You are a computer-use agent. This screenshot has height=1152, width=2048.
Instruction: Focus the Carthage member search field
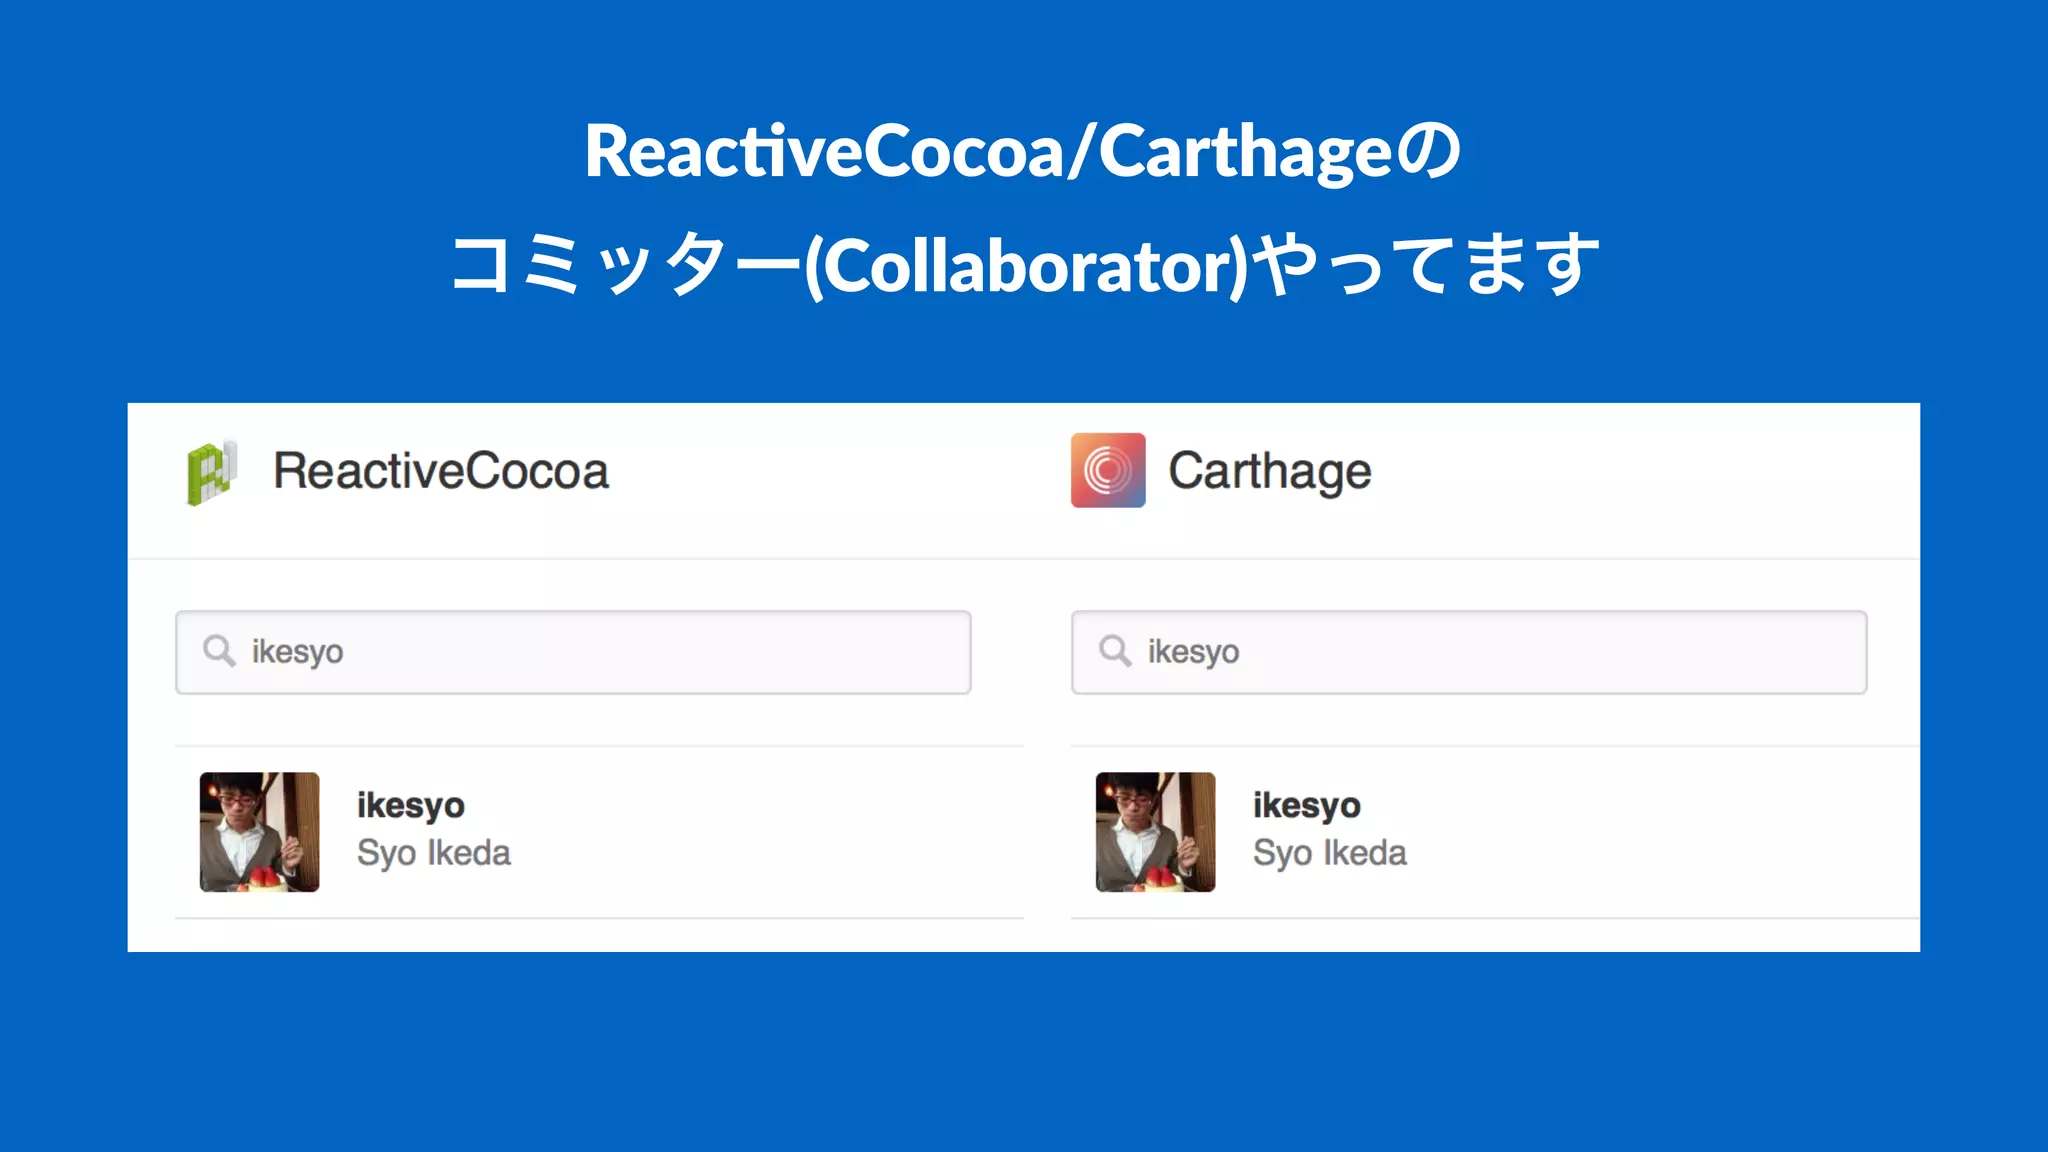[x=1469, y=652]
